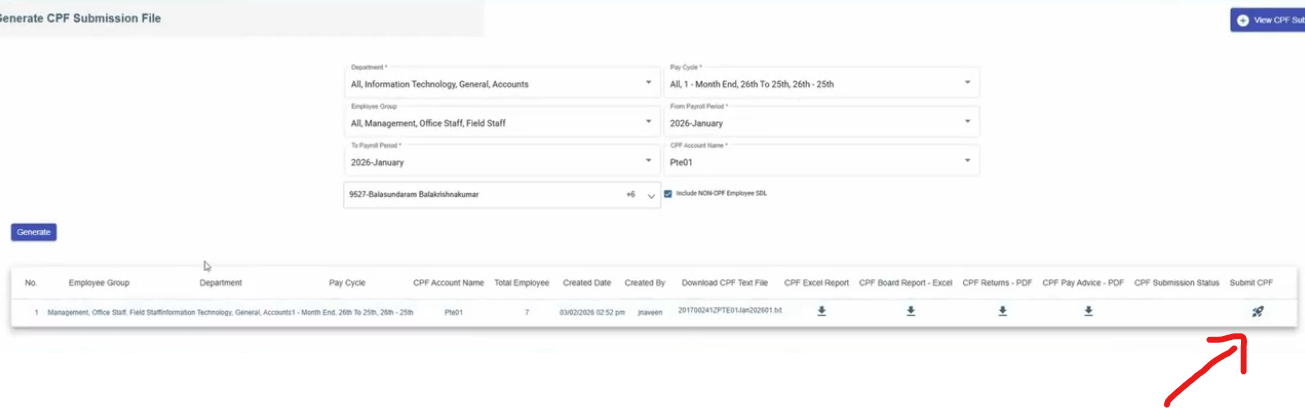Download the CPF Pay Advice PDF
Viewport: 1305px width, 408px height.
tap(1089, 311)
